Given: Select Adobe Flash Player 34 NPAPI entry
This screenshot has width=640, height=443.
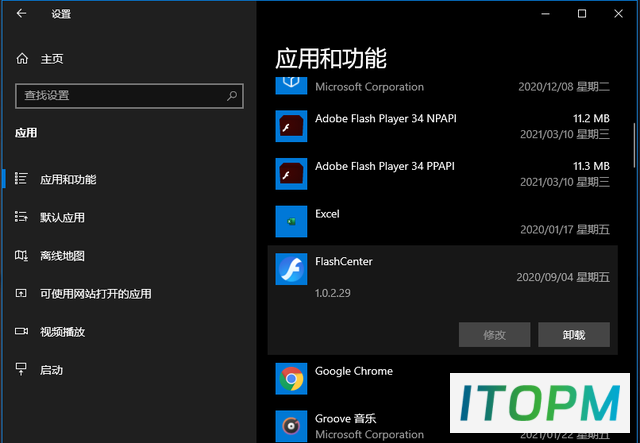Looking at the screenshot, I should [x=386, y=118].
